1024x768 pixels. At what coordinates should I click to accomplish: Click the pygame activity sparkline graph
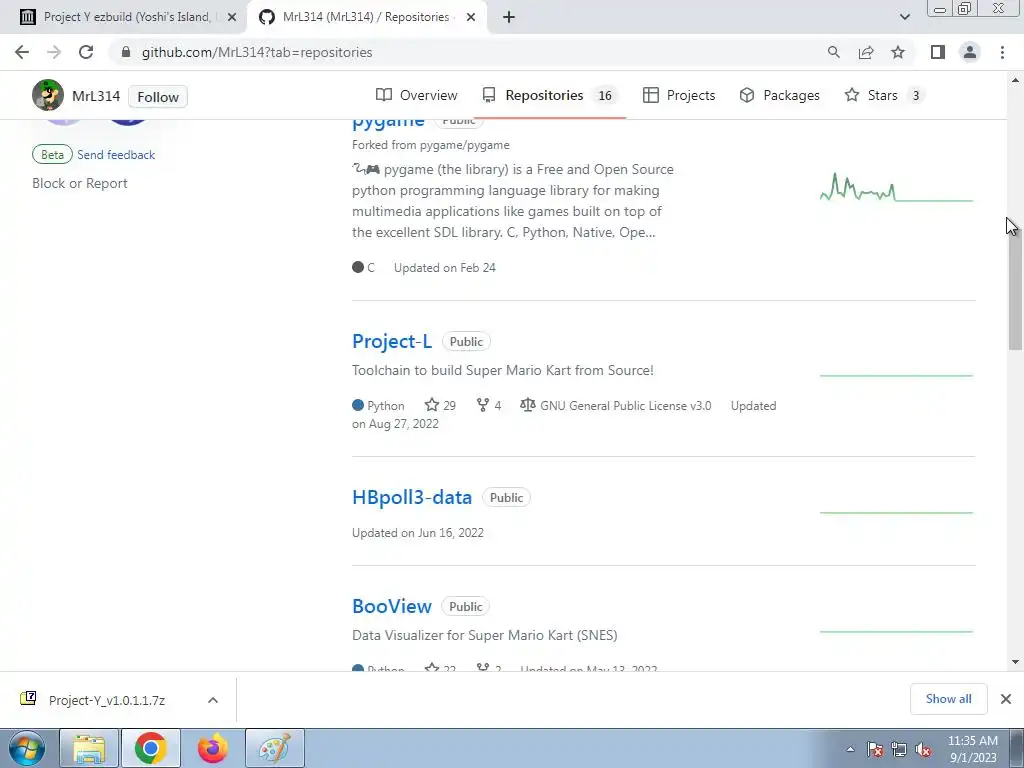pos(897,187)
